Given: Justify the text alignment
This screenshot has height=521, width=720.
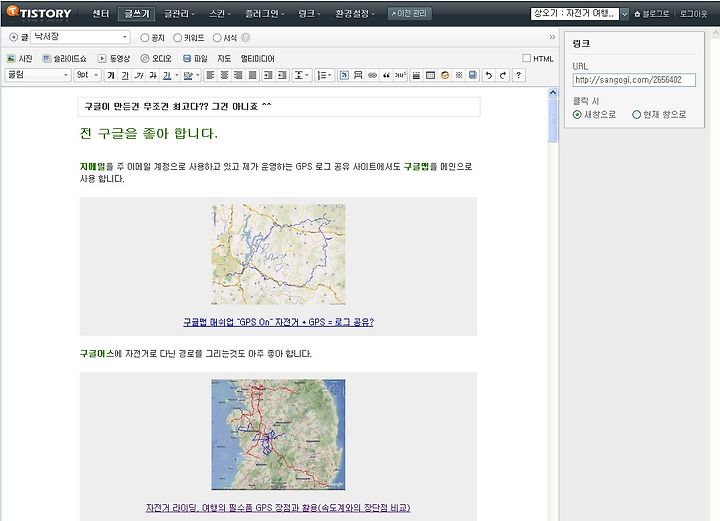Looking at the screenshot, I should point(253,75).
